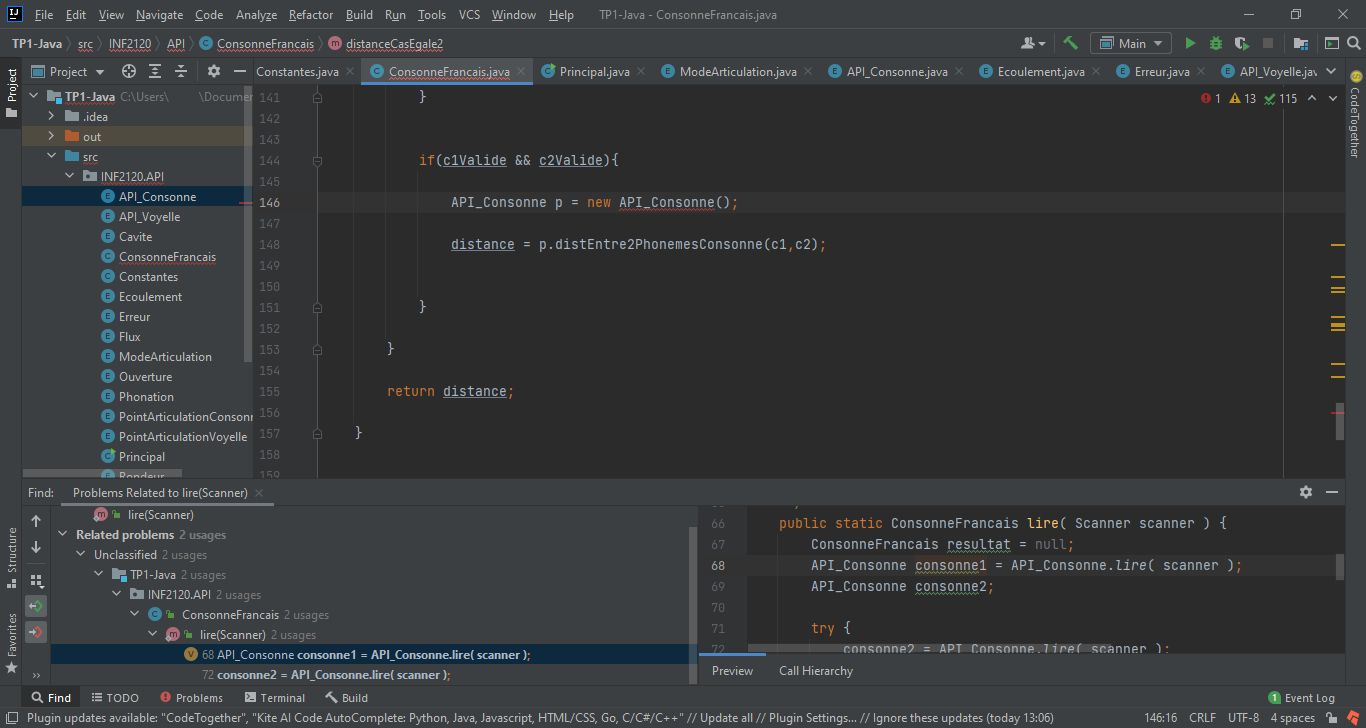Toggle the TODO tool window
This screenshot has width=1366, height=728.
(116, 697)
